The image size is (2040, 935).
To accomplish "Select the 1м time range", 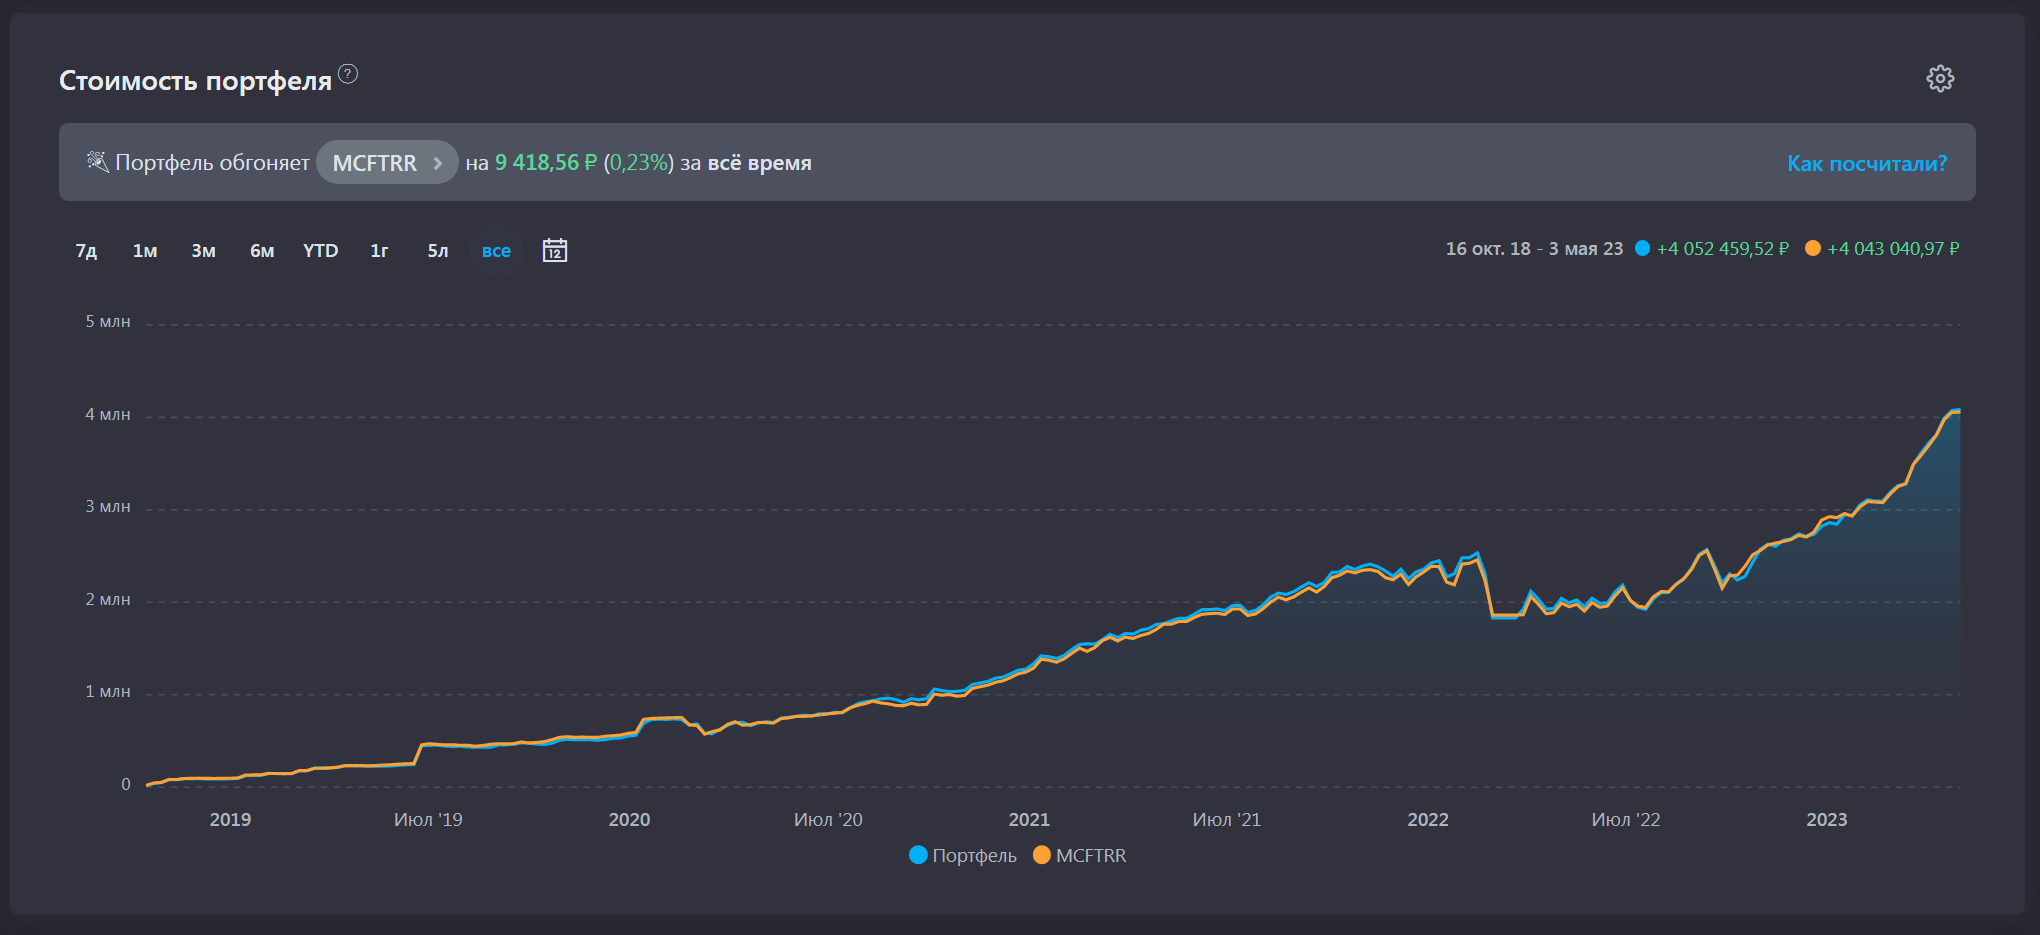I will coord(145,251).
